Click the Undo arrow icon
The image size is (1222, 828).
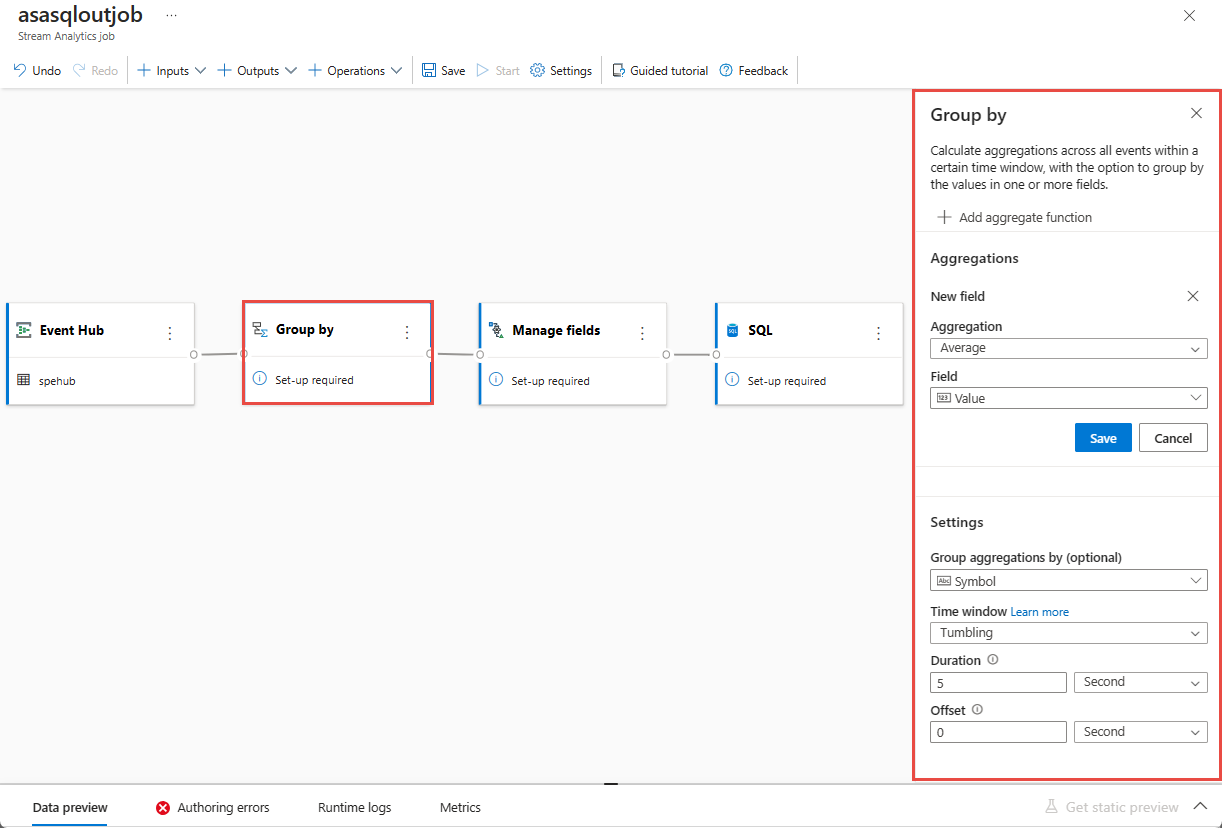pyautogui.click(x=17, y=70)
